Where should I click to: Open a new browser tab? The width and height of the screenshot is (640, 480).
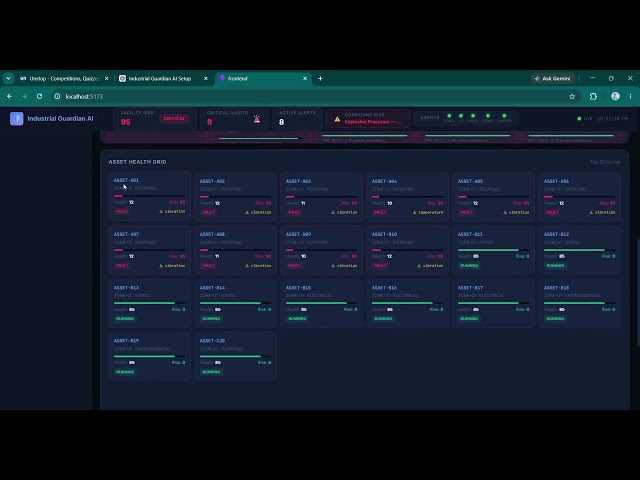coord(320,78)
